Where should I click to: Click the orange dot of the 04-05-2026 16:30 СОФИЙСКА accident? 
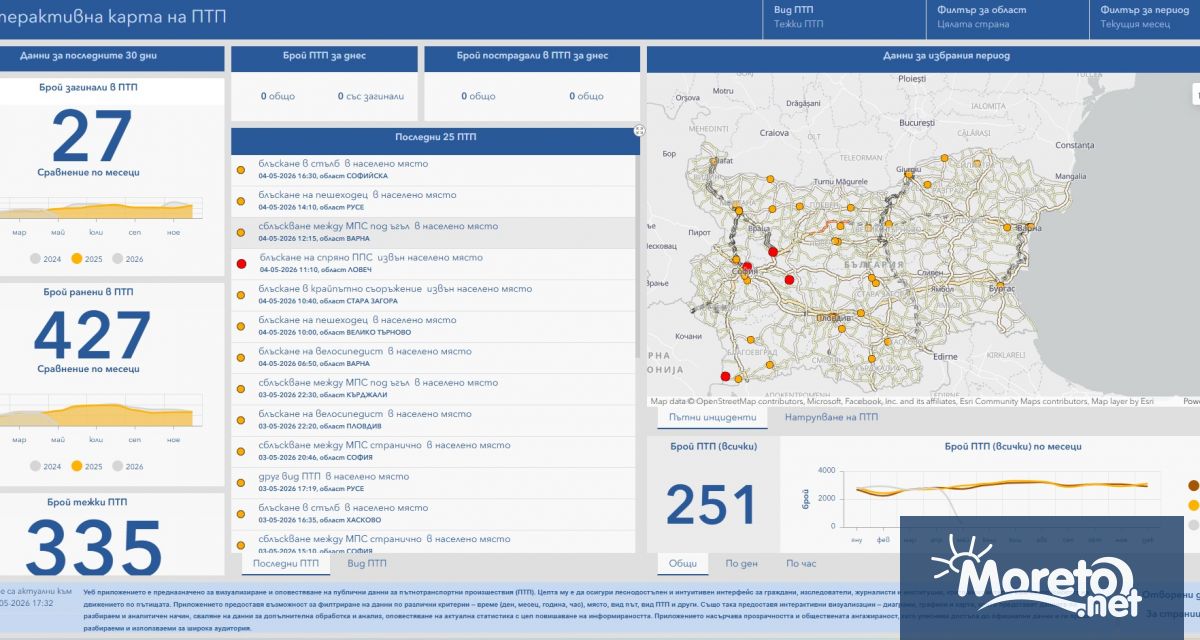pyautogui.click(x=241, y=170)
